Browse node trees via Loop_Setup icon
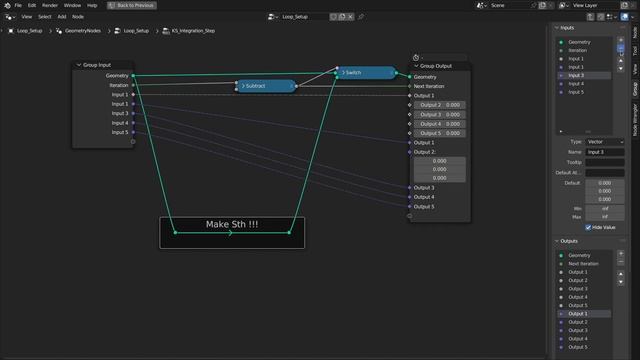Viewport: 640px width, 360px height. click(273, 17)
